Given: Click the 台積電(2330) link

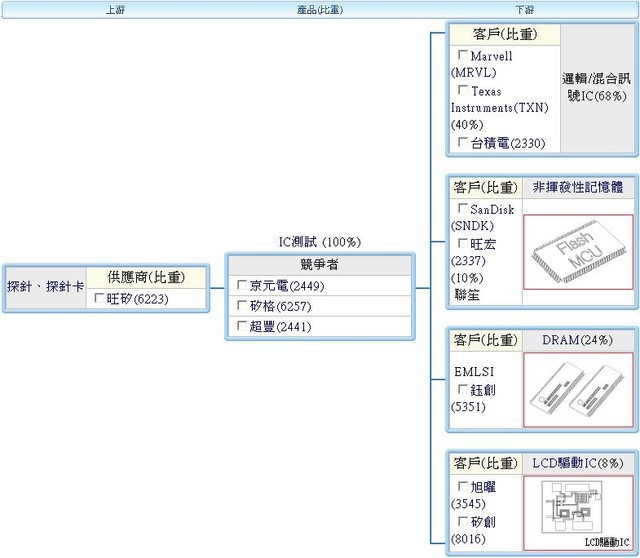Looking at the screenshot, I should tap(508, 143).
